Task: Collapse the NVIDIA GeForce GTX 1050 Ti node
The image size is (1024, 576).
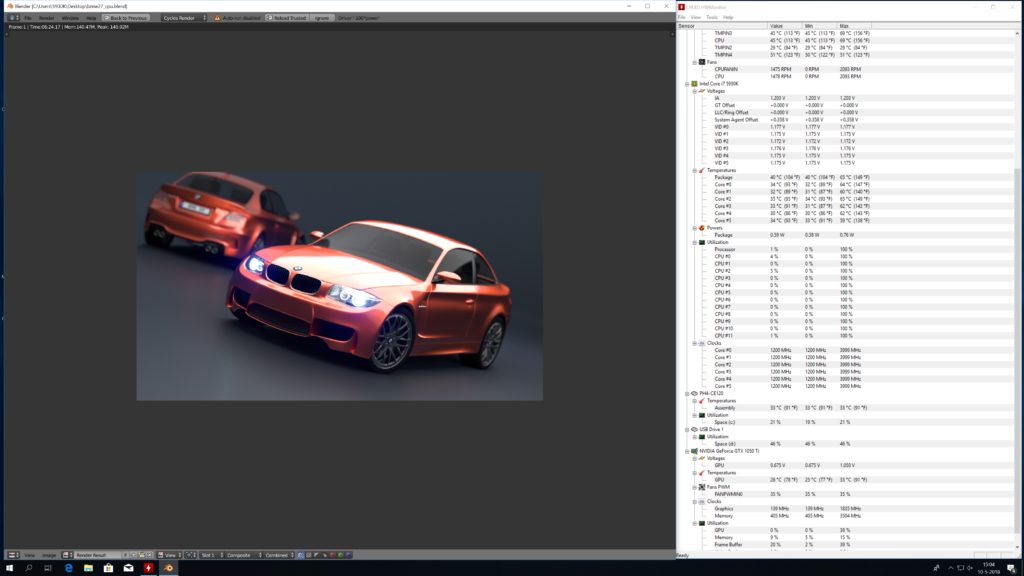Action: pyautogui.click(x=687, y=451)
